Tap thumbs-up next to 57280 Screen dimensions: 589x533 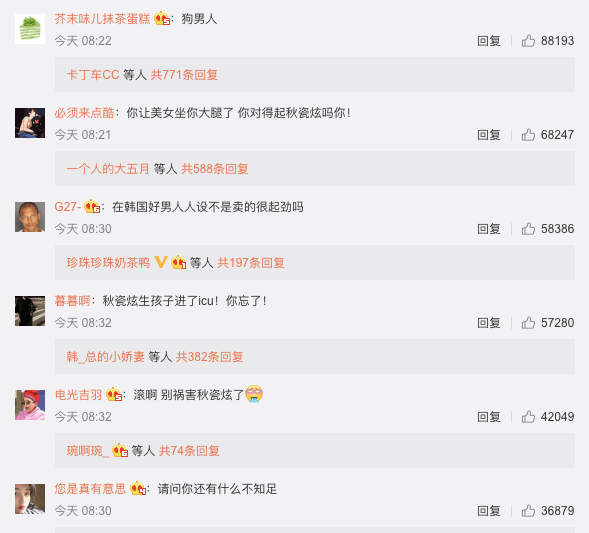(528, 323)
